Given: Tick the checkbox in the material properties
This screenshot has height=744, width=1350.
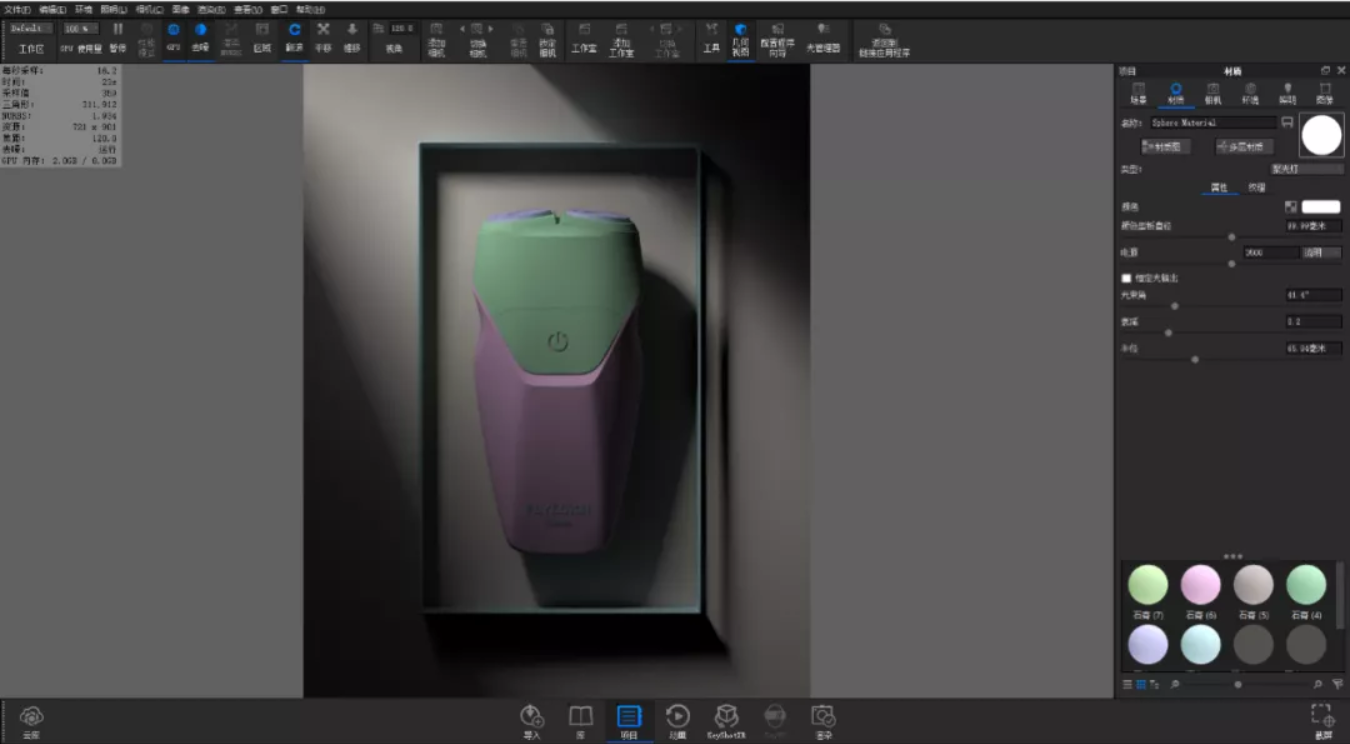Looking at the screenshot, I should pyautogui.click(x=1126, y=278).
